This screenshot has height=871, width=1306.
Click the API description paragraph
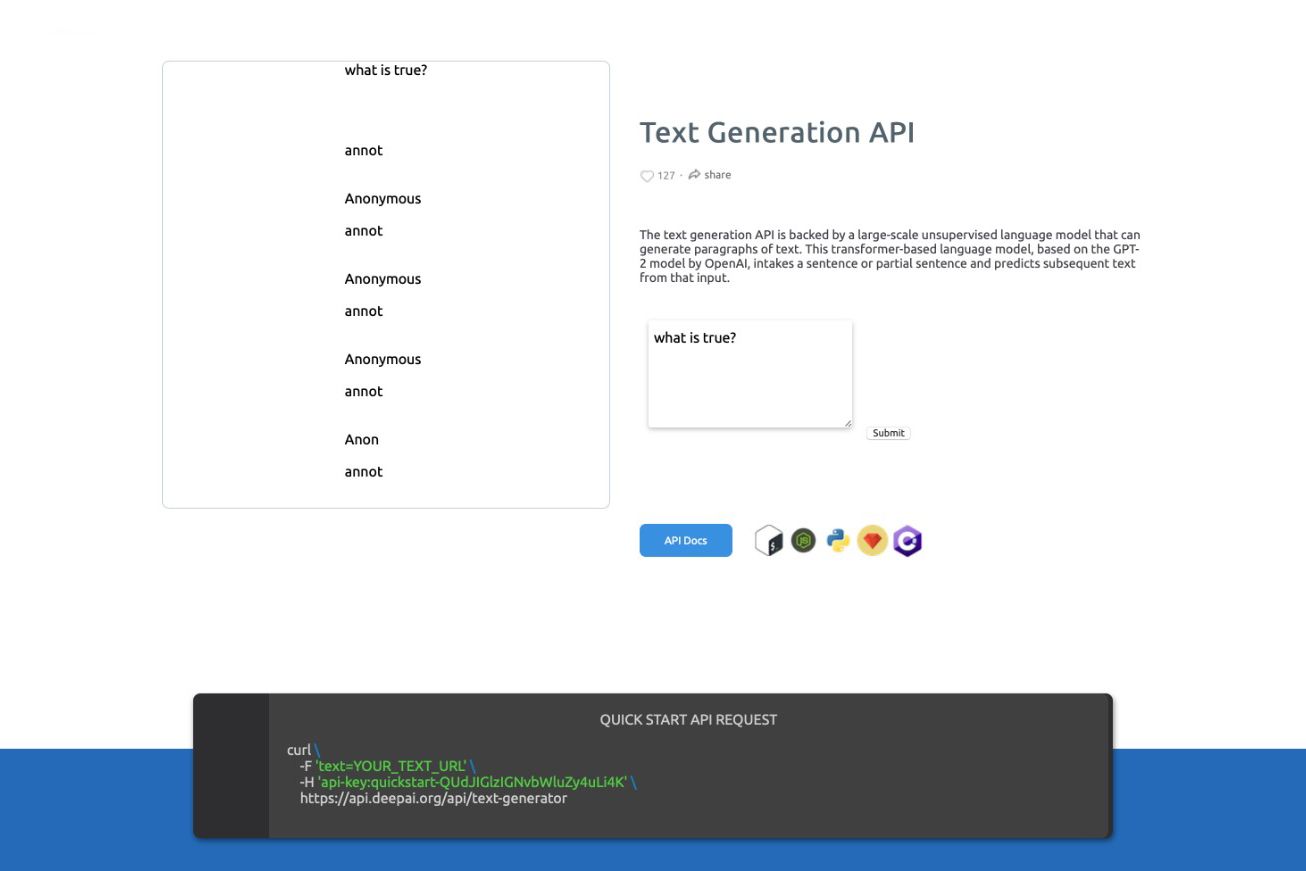click(x=890, y=257)
